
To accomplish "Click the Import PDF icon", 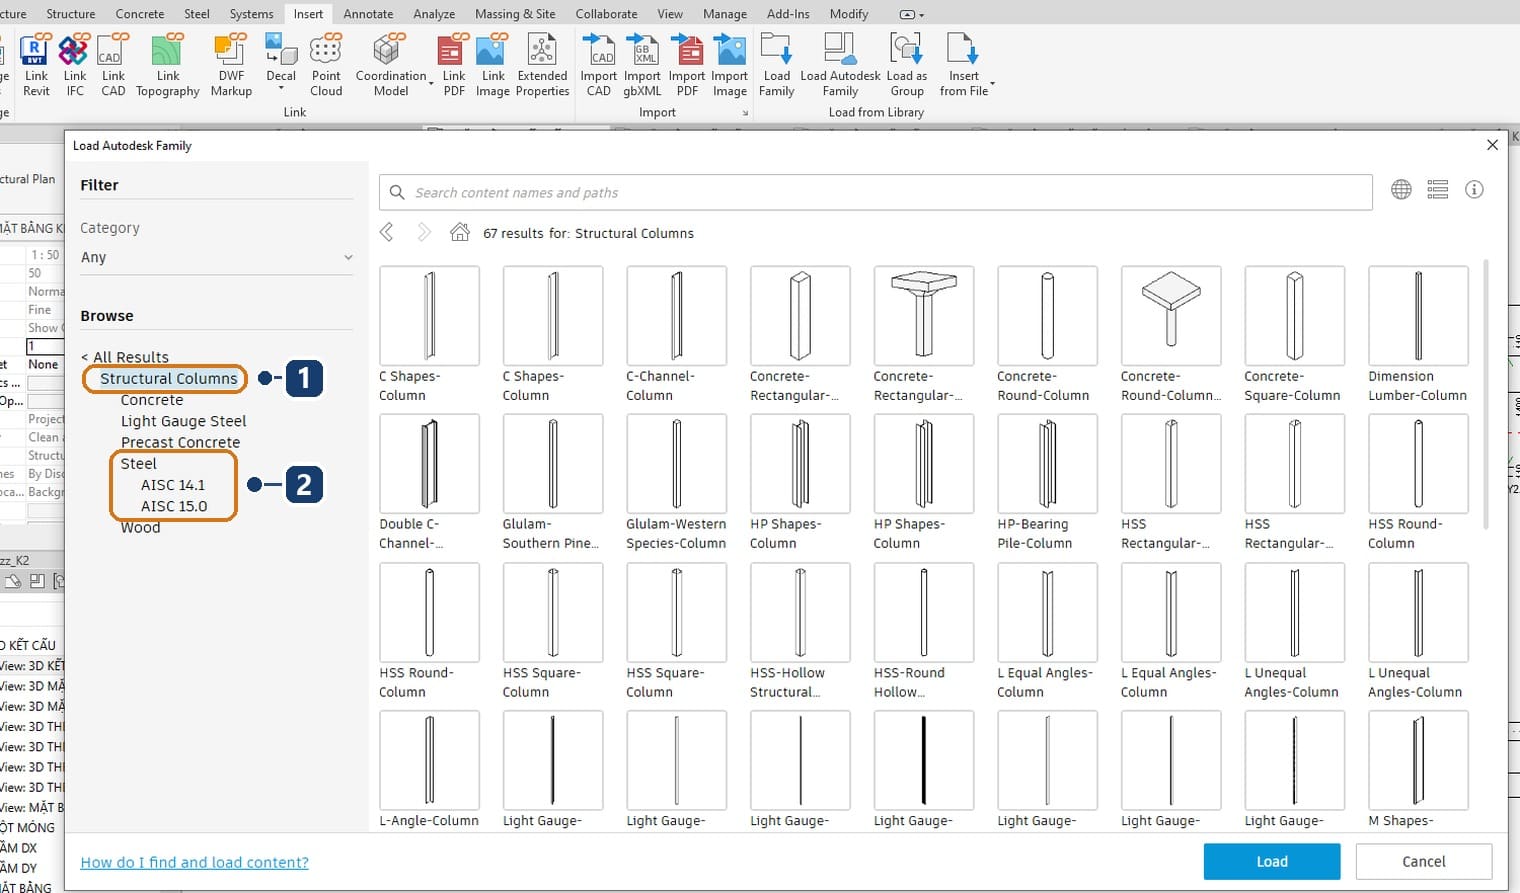I will pyautogui.click(x=687, y=65).
